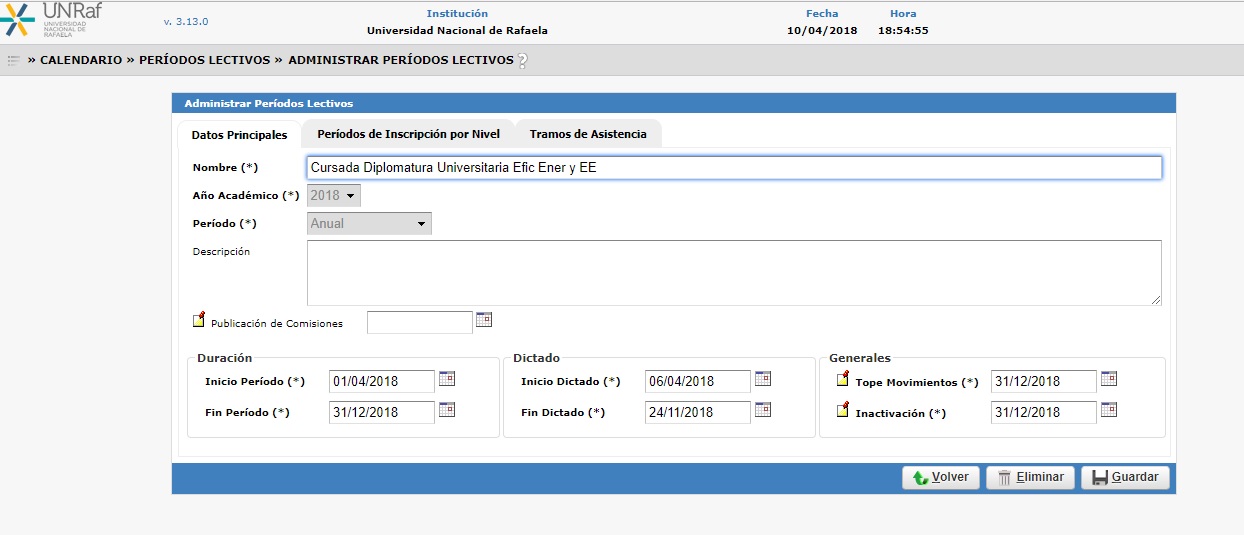The height and width of the screenshot is (535, 1244).
Task: Click the Universidad Nacional de Rafaela text
Action: pos(457,30)
